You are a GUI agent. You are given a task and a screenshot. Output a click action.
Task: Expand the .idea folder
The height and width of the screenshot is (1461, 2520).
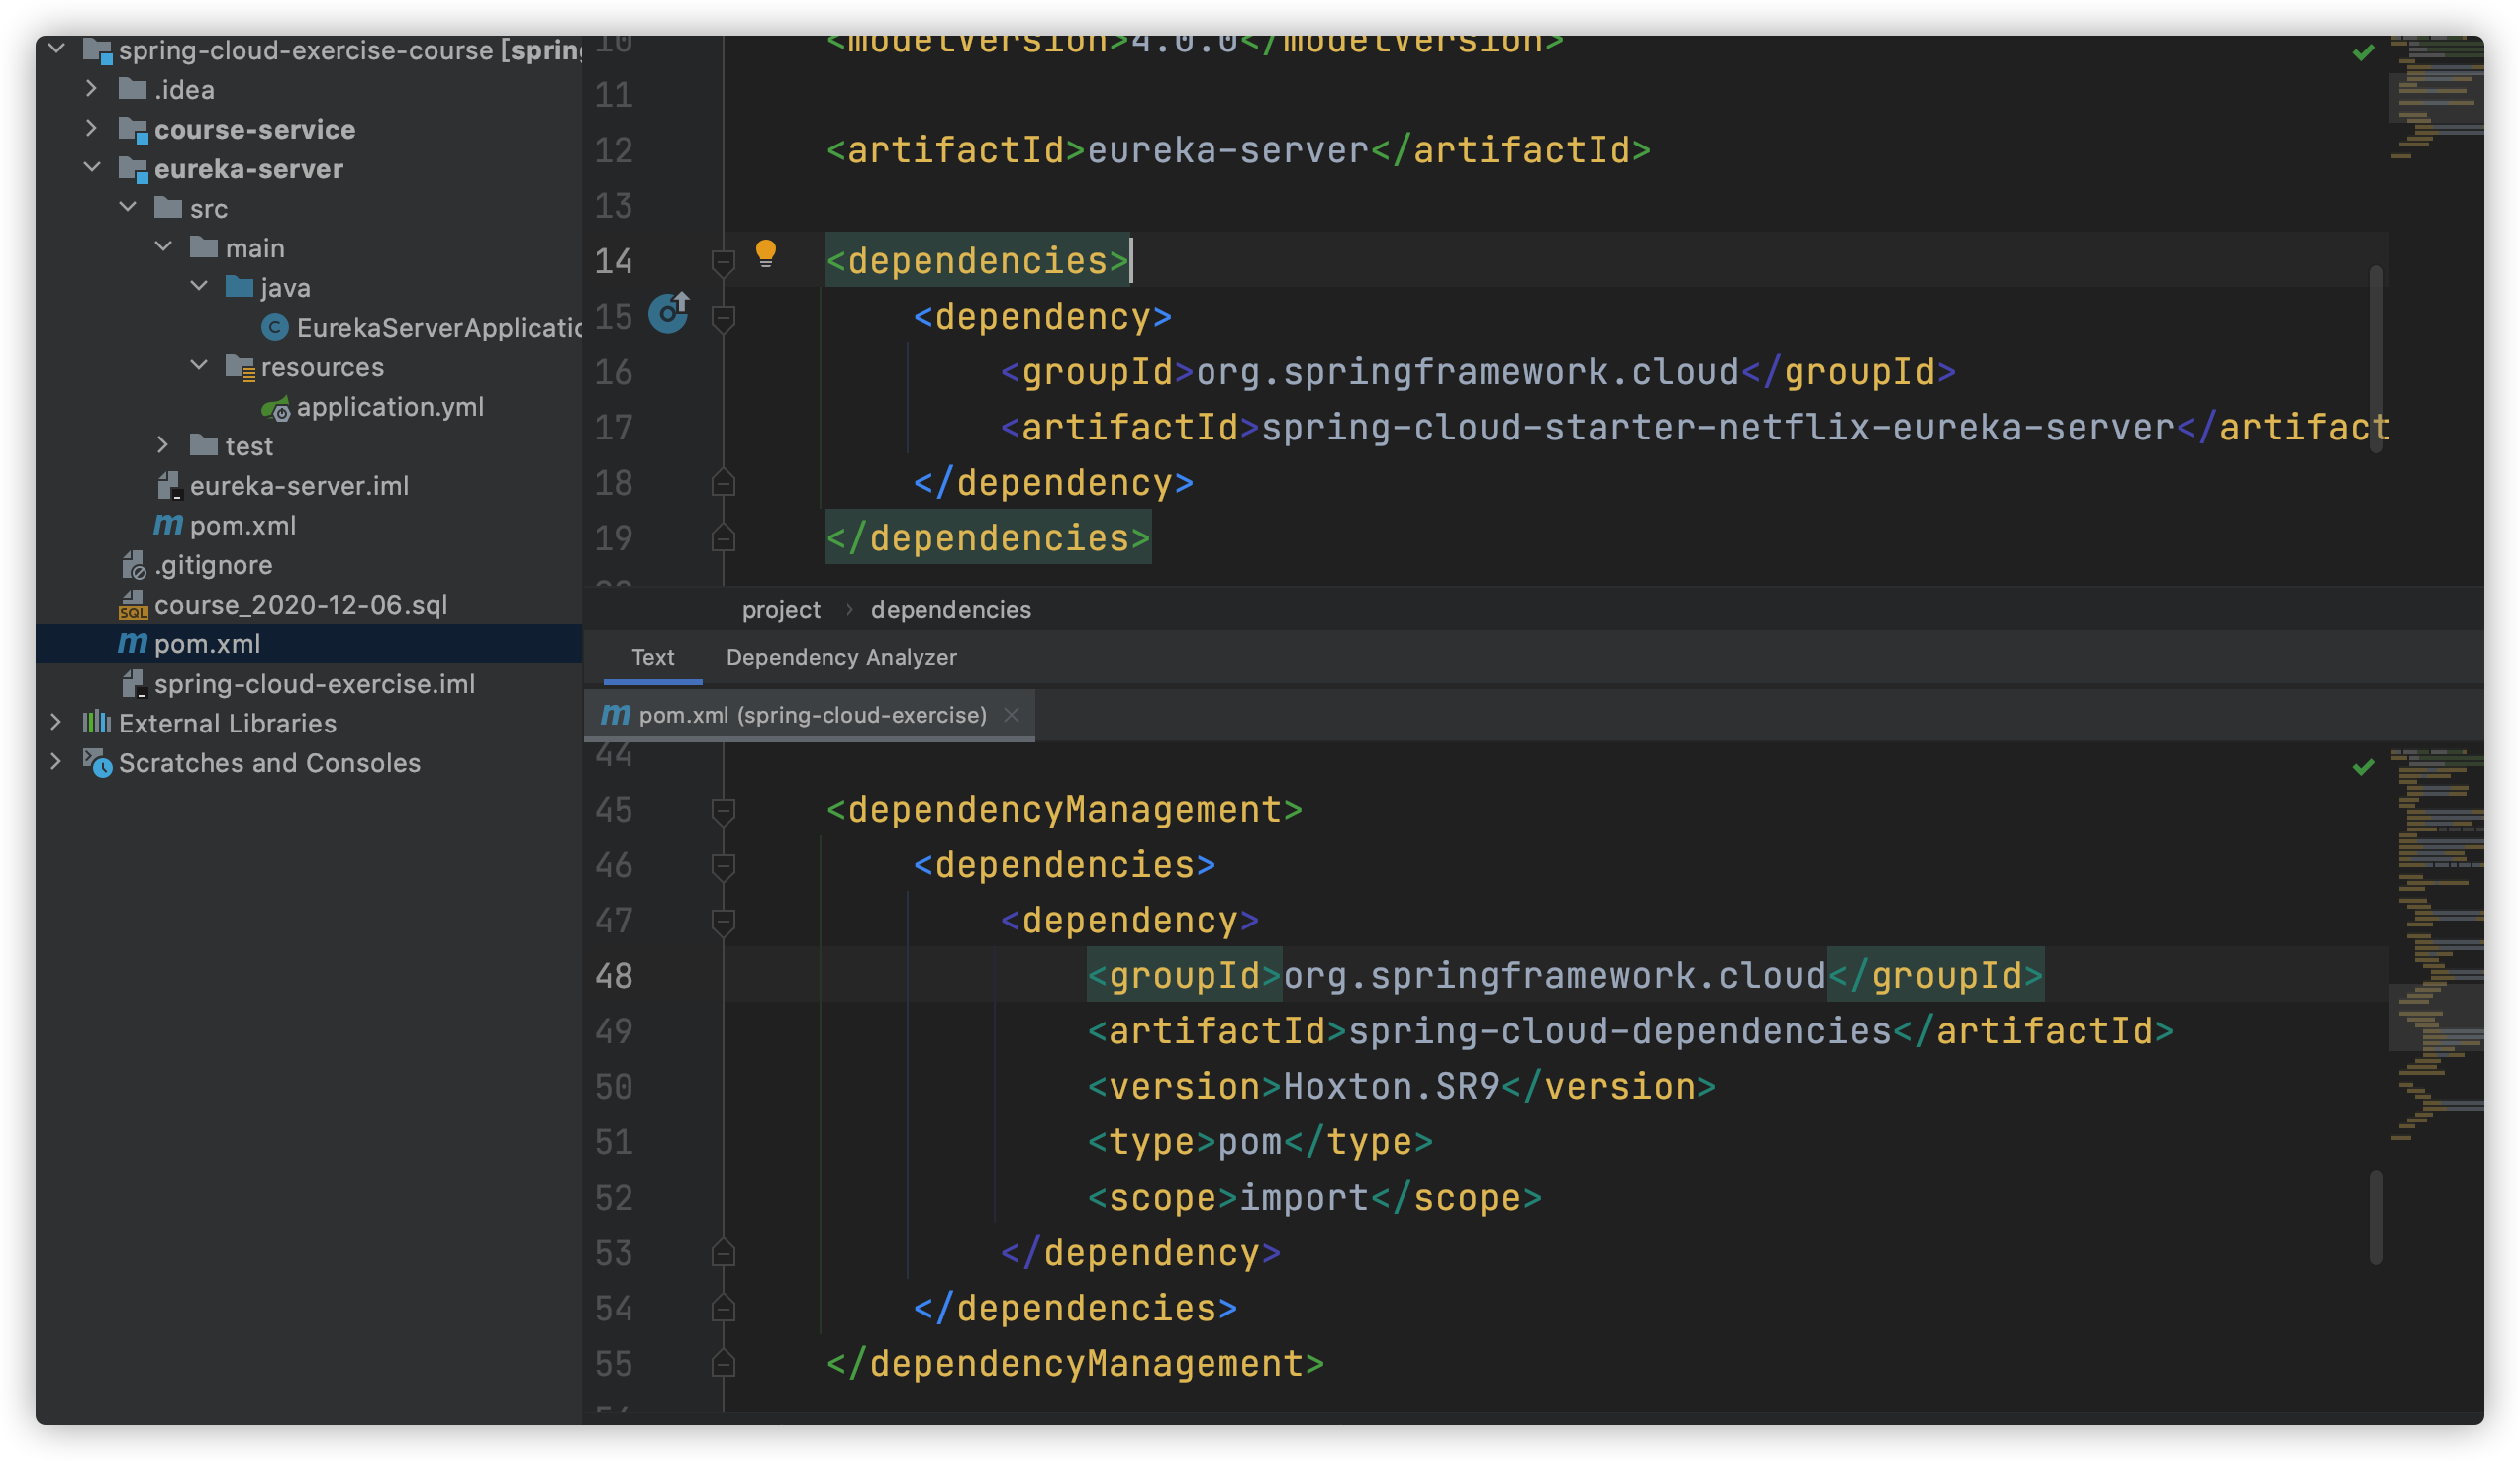(92, 89)
